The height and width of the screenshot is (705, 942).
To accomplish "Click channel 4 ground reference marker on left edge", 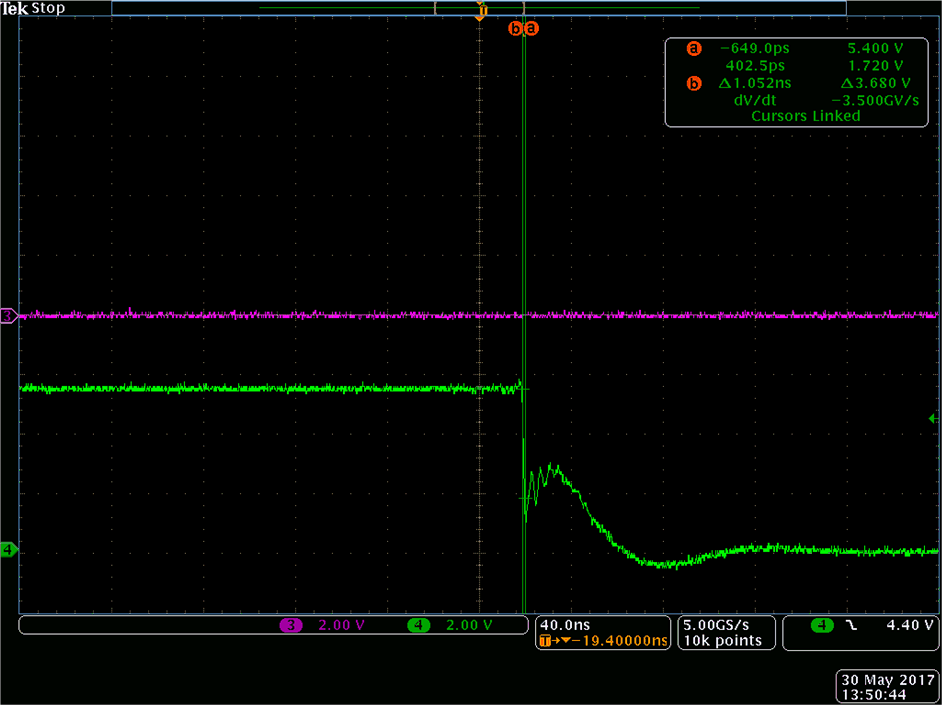I will 8,550.
